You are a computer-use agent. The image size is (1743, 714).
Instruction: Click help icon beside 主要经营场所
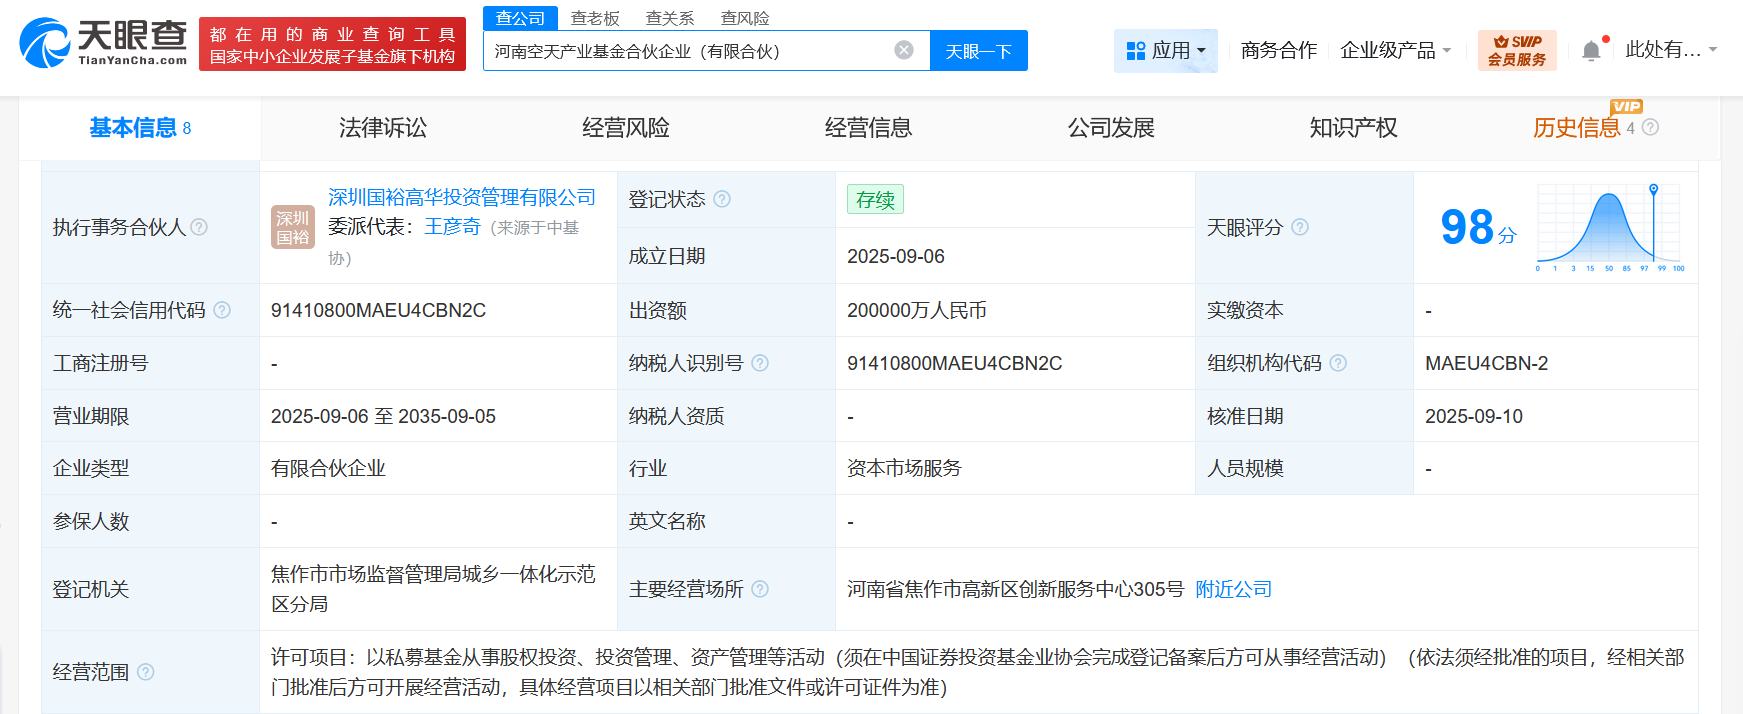point(760,589)
